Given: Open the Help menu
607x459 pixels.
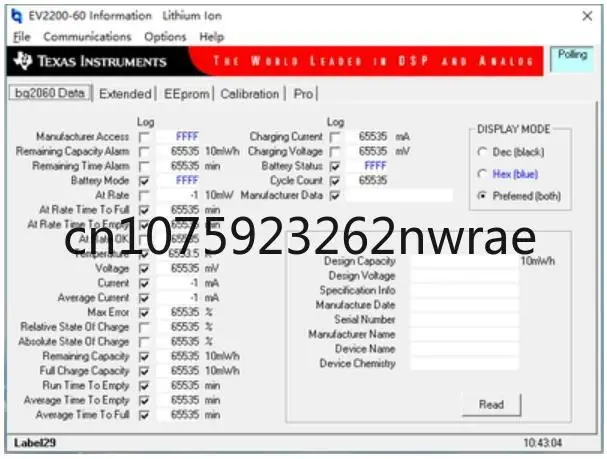Looking at the screenshot, I should [212, 37].
